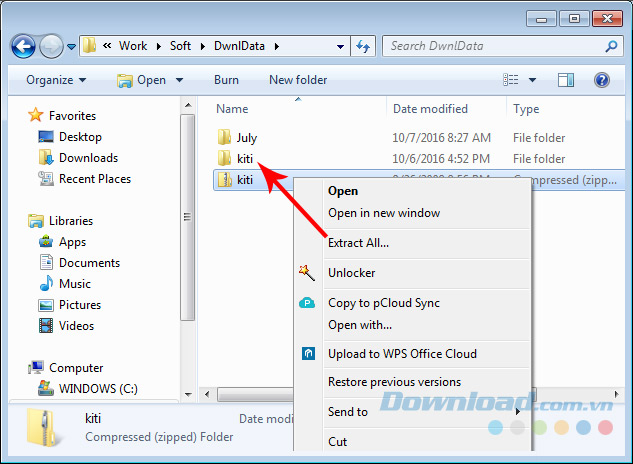Screen dimensions: 633x464
Task: Expand the view options dropdown arrow
Action: tap(532, 80)
